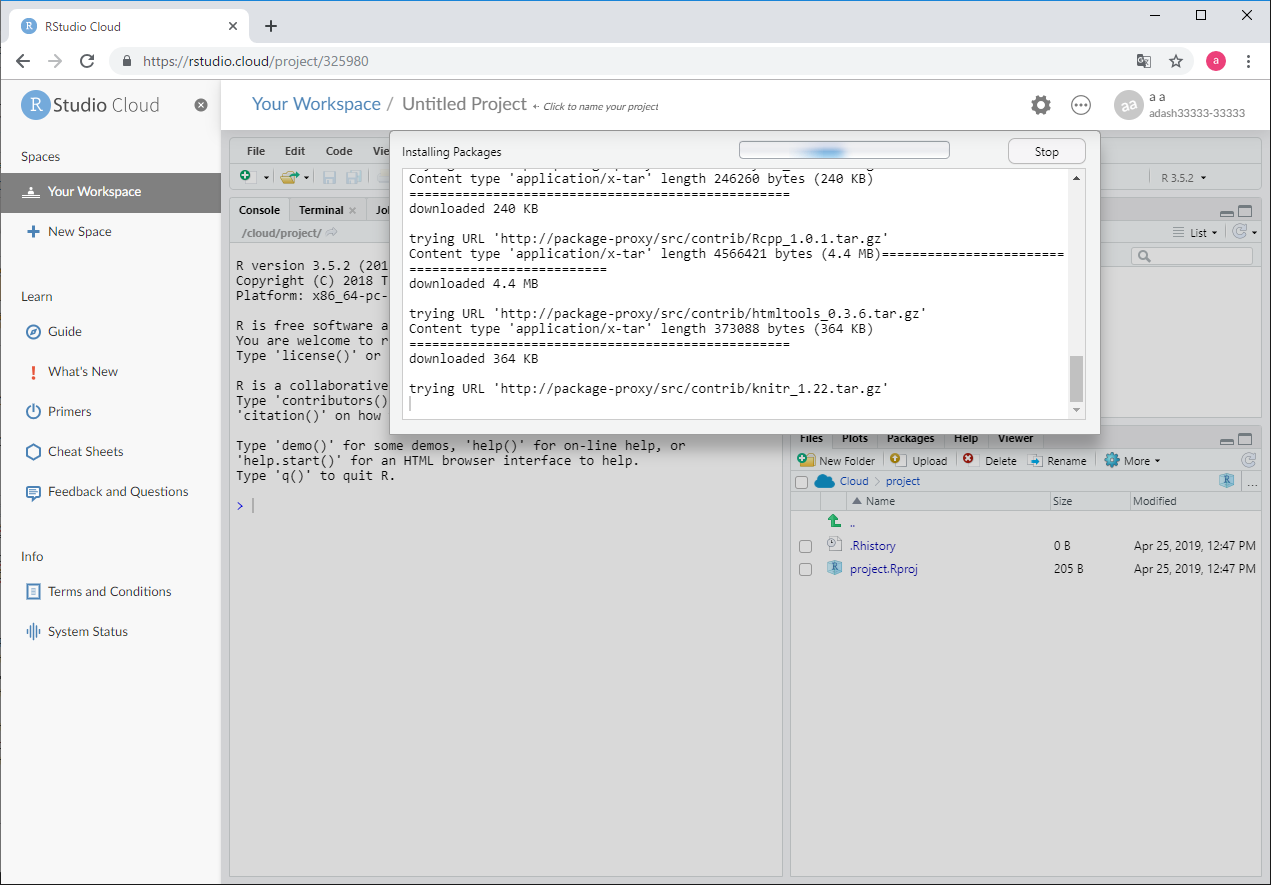Switch to the Terminal tab
This screenshot has height=885, width=1271.
[321, 210]
